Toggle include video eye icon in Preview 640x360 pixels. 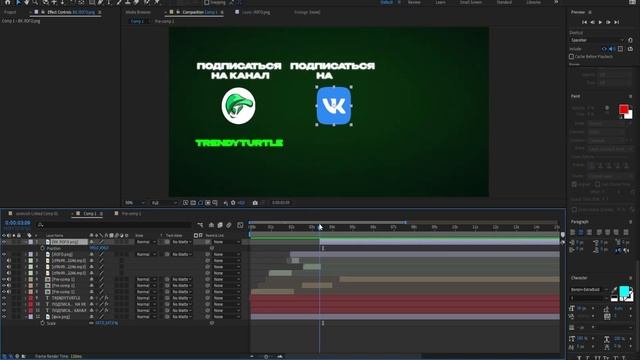604,49
